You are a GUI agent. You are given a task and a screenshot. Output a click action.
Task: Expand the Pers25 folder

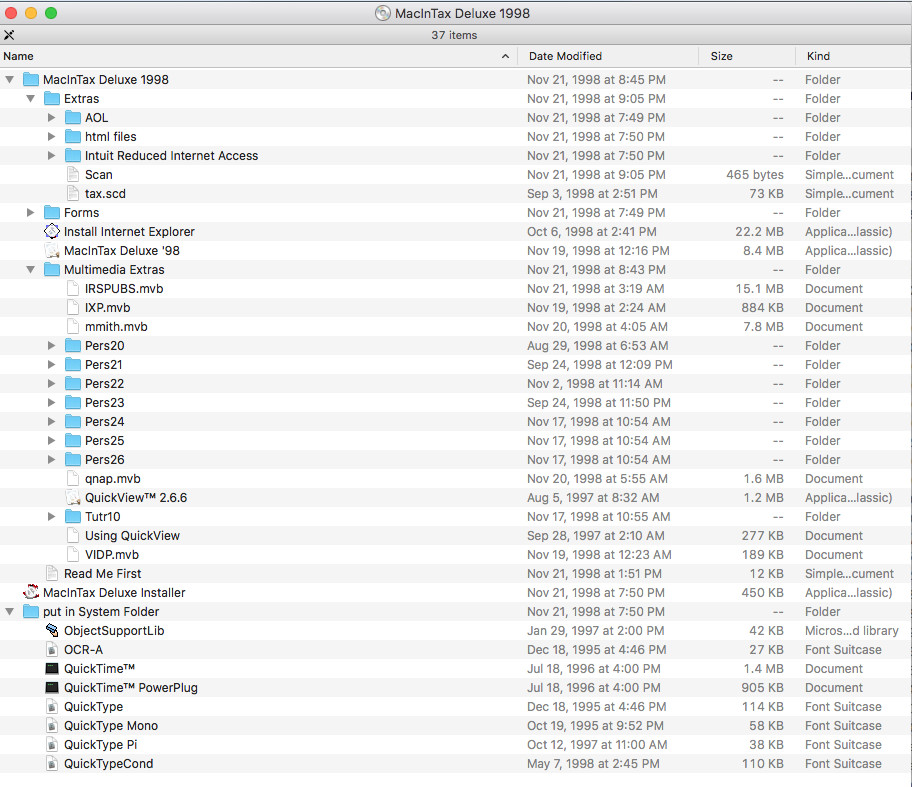coord(51,441)
